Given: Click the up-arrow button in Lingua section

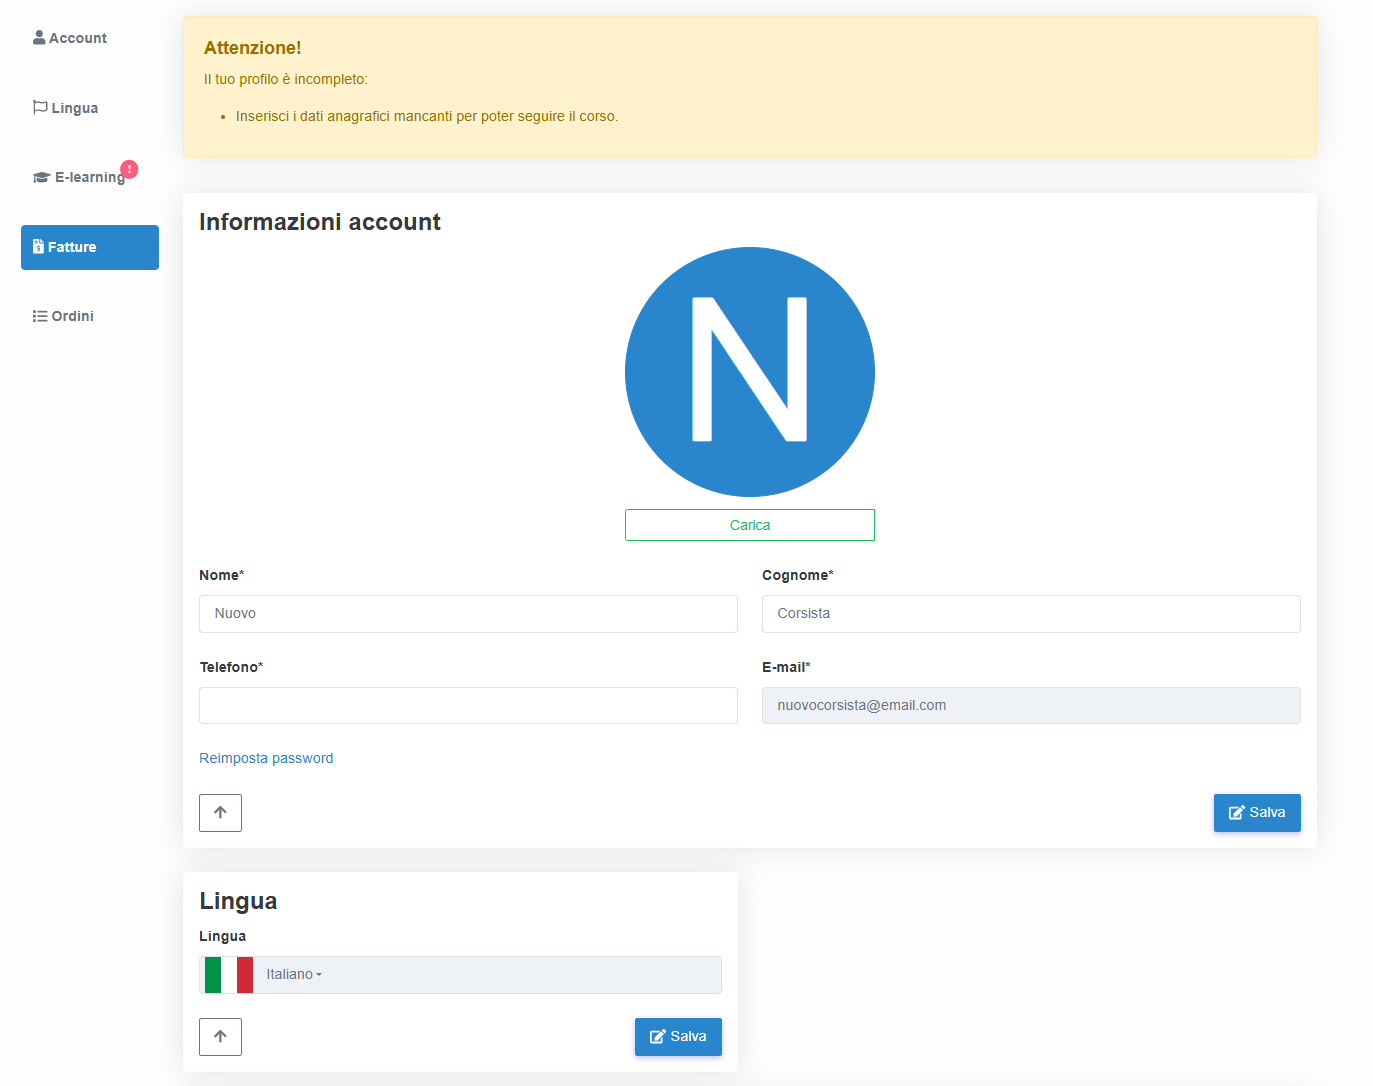Looking at the screenshot, I should [x=220, y=1037].
